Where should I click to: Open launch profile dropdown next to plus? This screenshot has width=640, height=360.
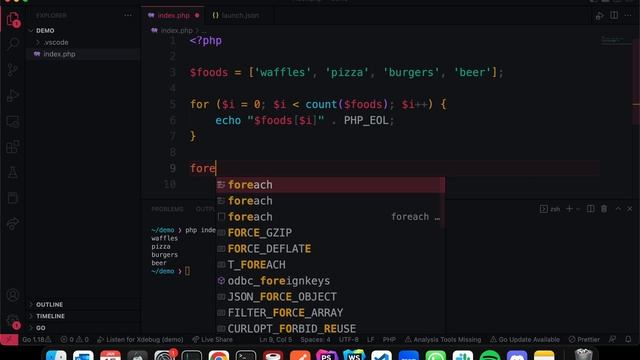click(578, 209)
